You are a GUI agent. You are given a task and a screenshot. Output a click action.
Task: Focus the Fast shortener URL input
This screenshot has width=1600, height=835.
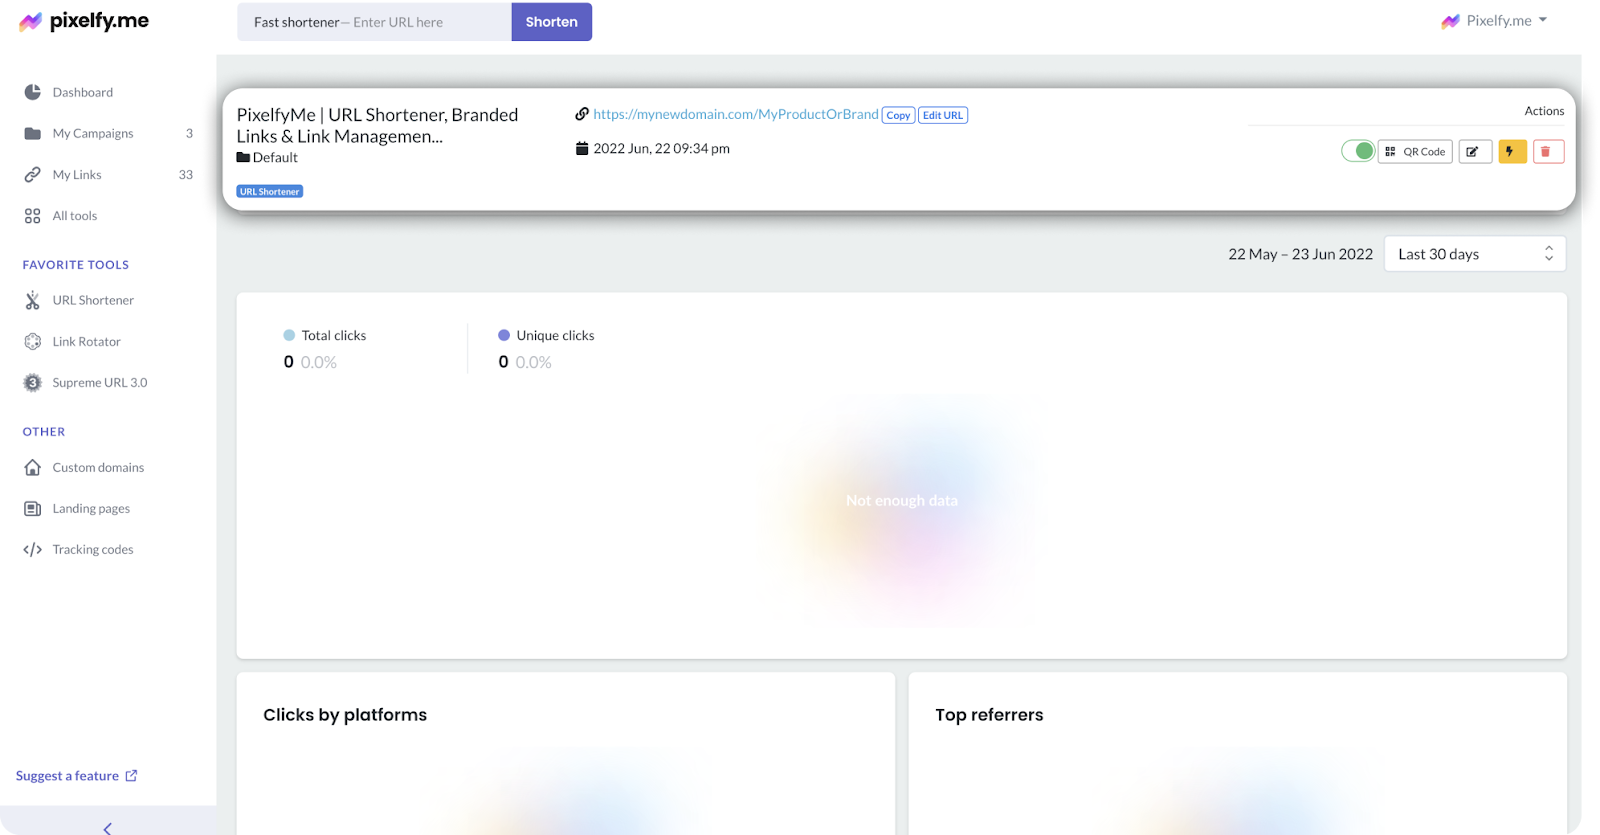pos(374,22)
